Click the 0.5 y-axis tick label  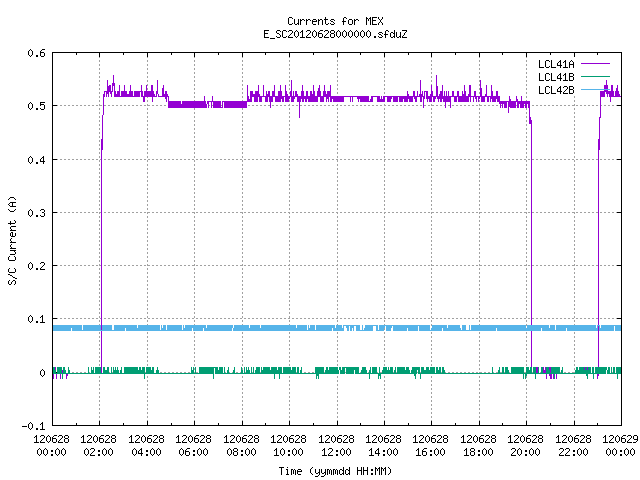tap(36, 106)
